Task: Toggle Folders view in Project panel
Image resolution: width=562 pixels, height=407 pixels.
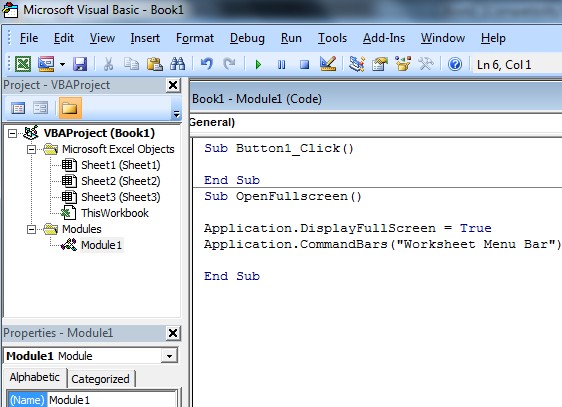Action: pyautogui.click(x=70, y=108)
